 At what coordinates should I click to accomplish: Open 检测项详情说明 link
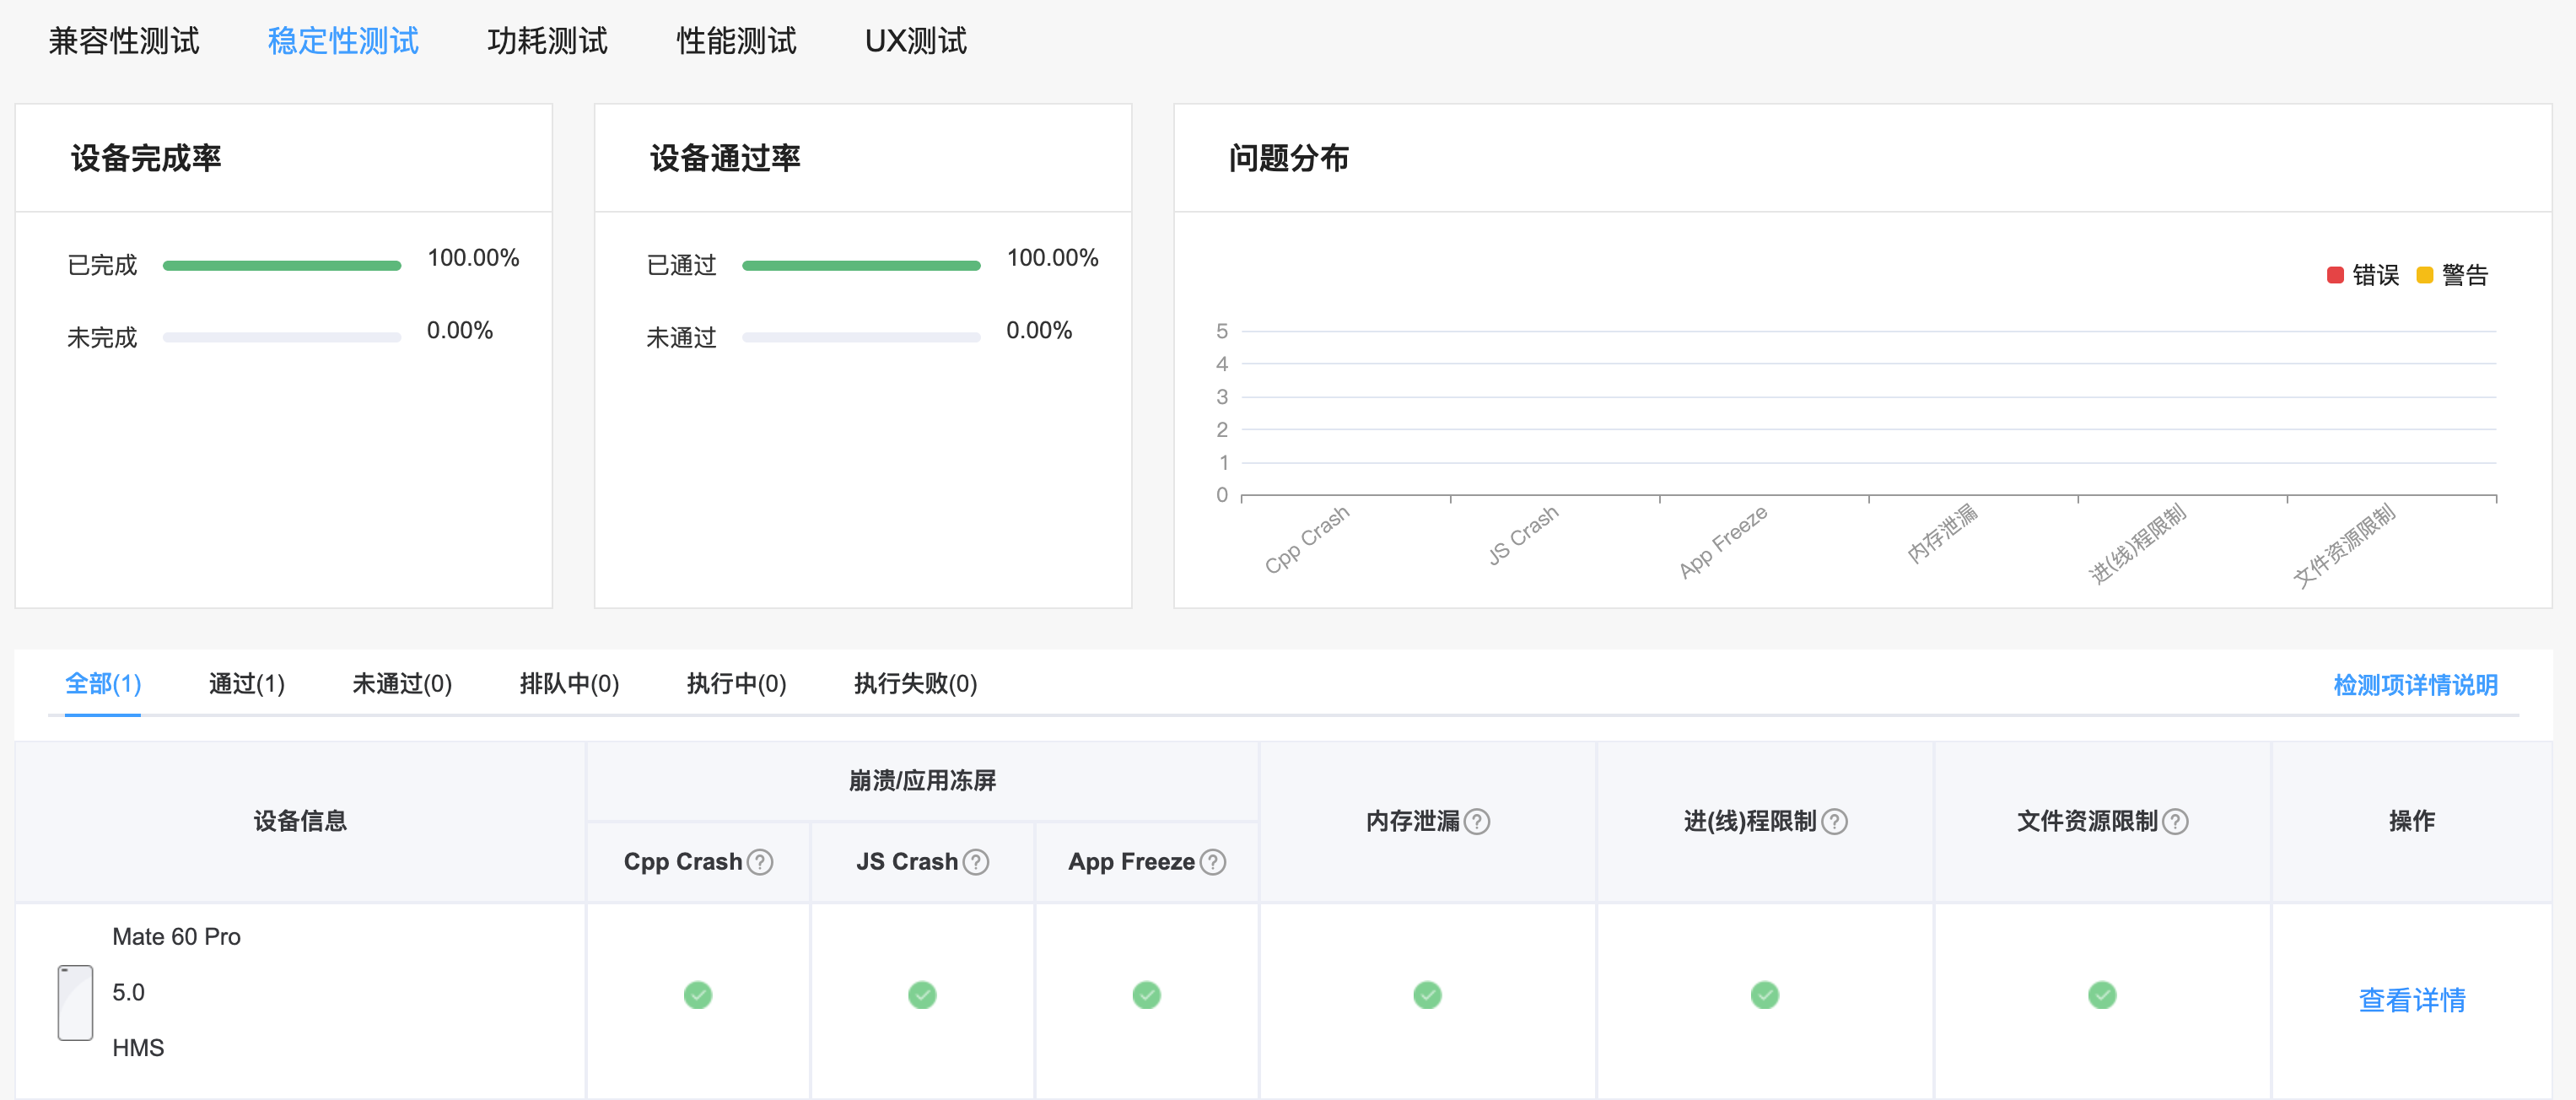click(x=2415, y=685)
